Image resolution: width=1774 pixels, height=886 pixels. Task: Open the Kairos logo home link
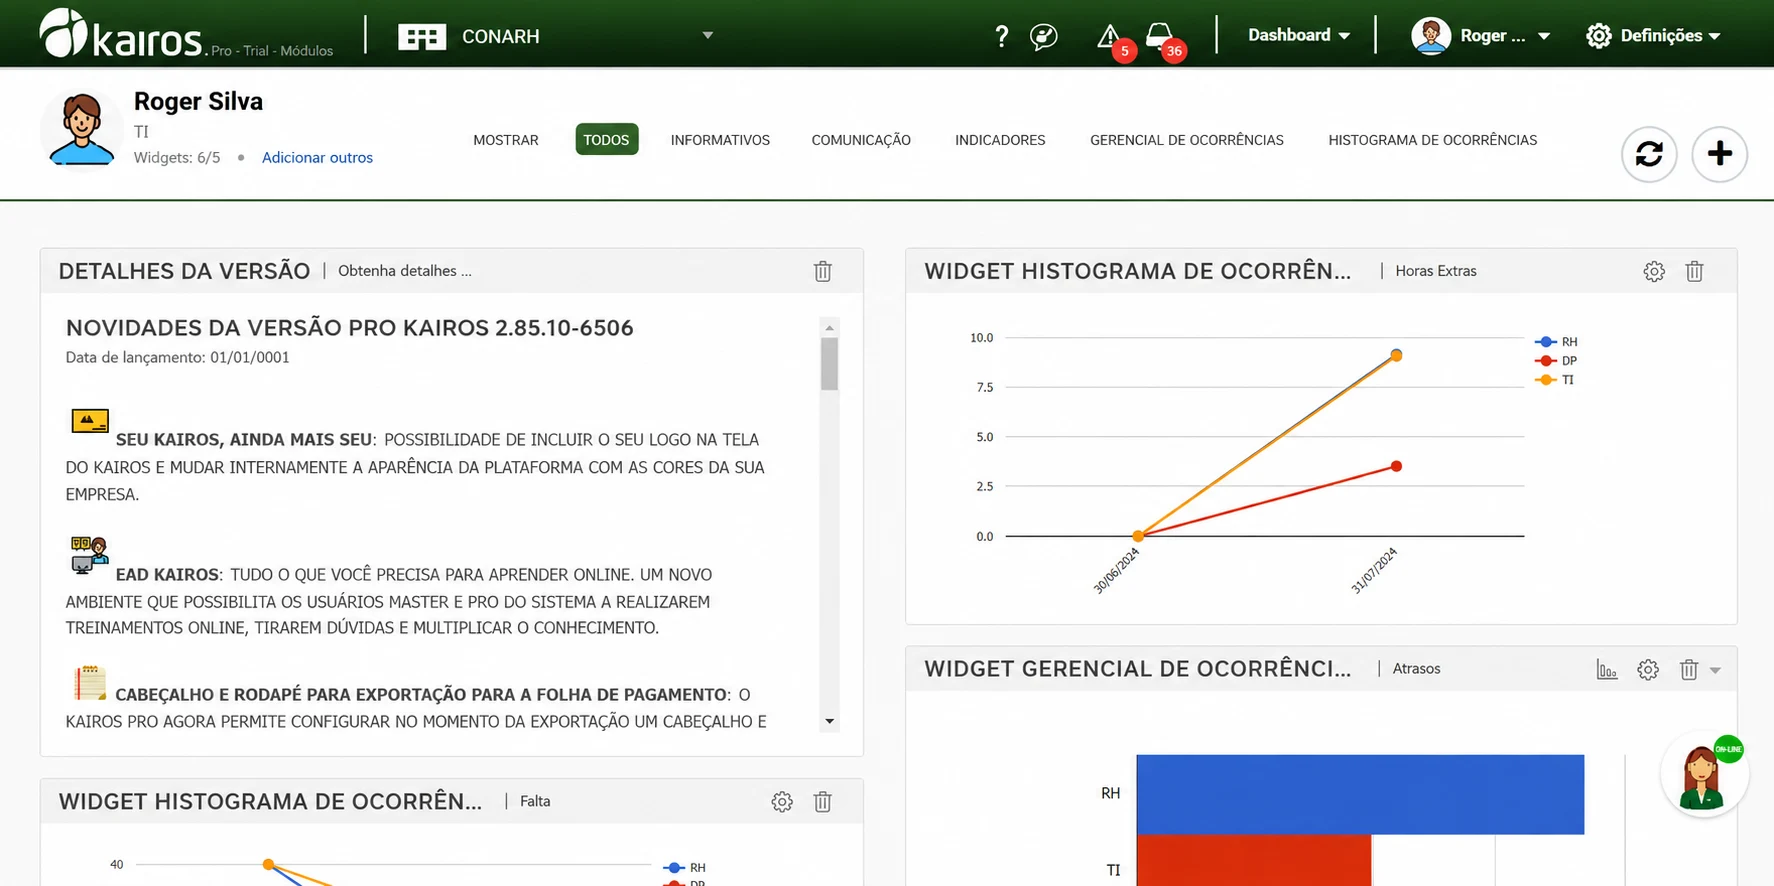pyautogui.click(x=121, y=34)
